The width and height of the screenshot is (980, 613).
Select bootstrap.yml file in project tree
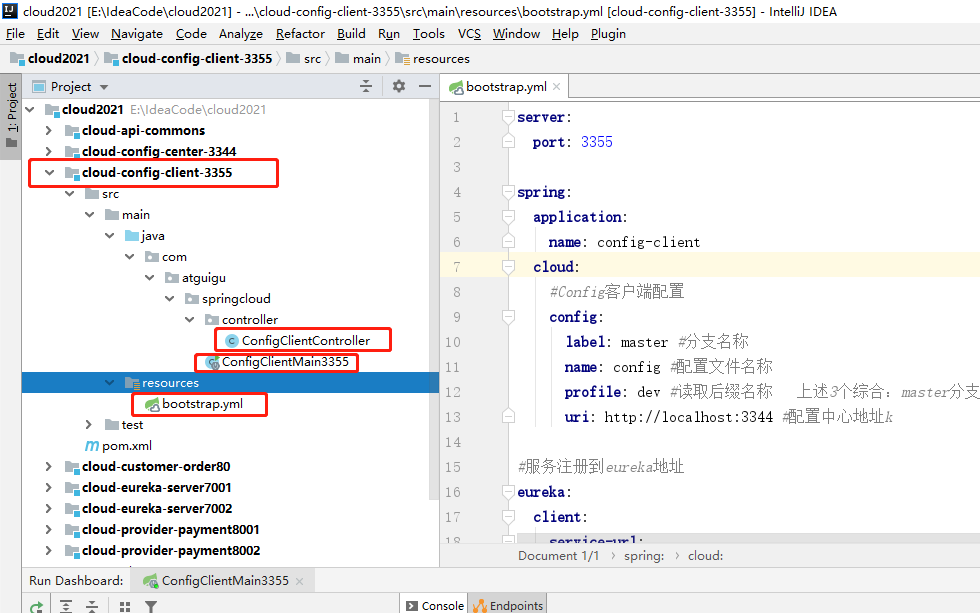pos(202,404)
